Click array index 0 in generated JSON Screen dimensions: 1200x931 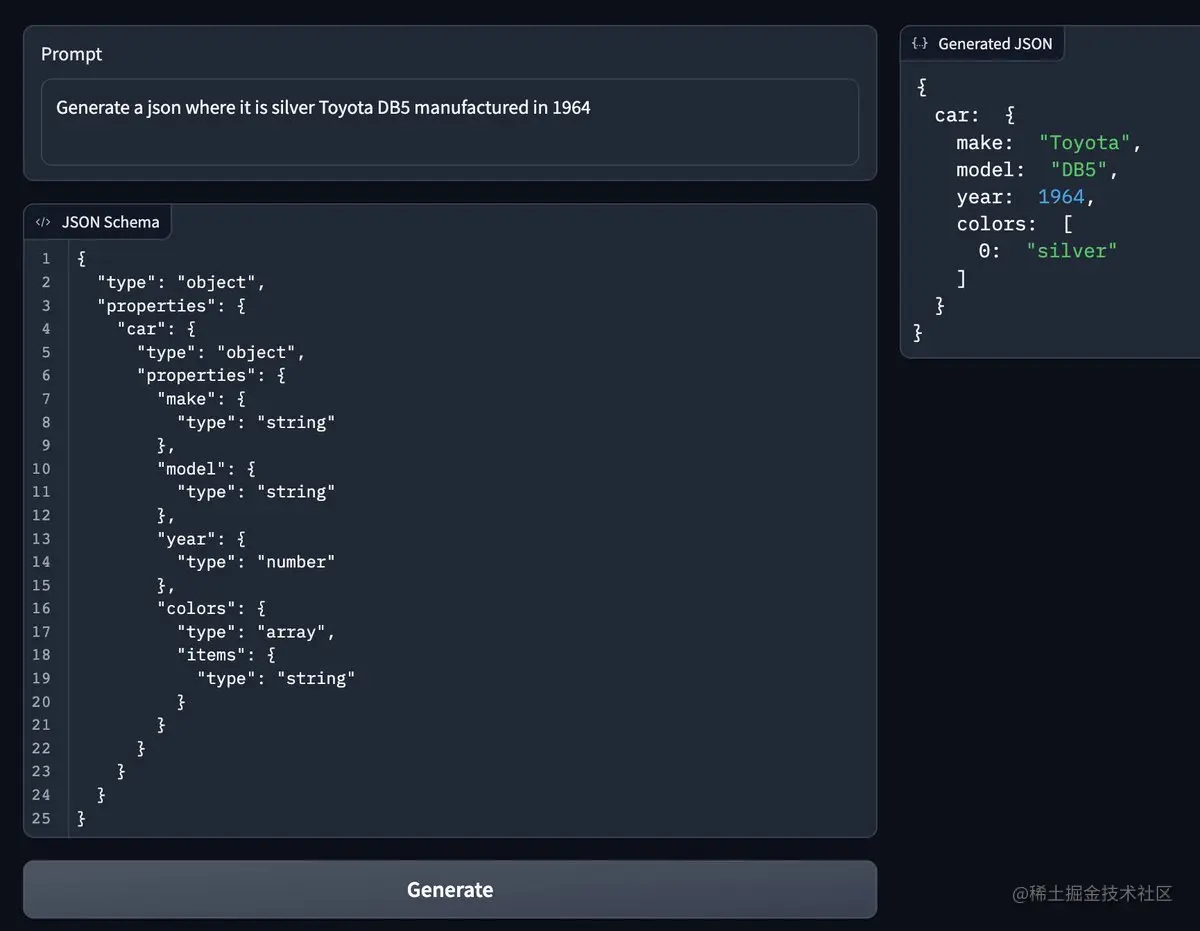[989, 251]
